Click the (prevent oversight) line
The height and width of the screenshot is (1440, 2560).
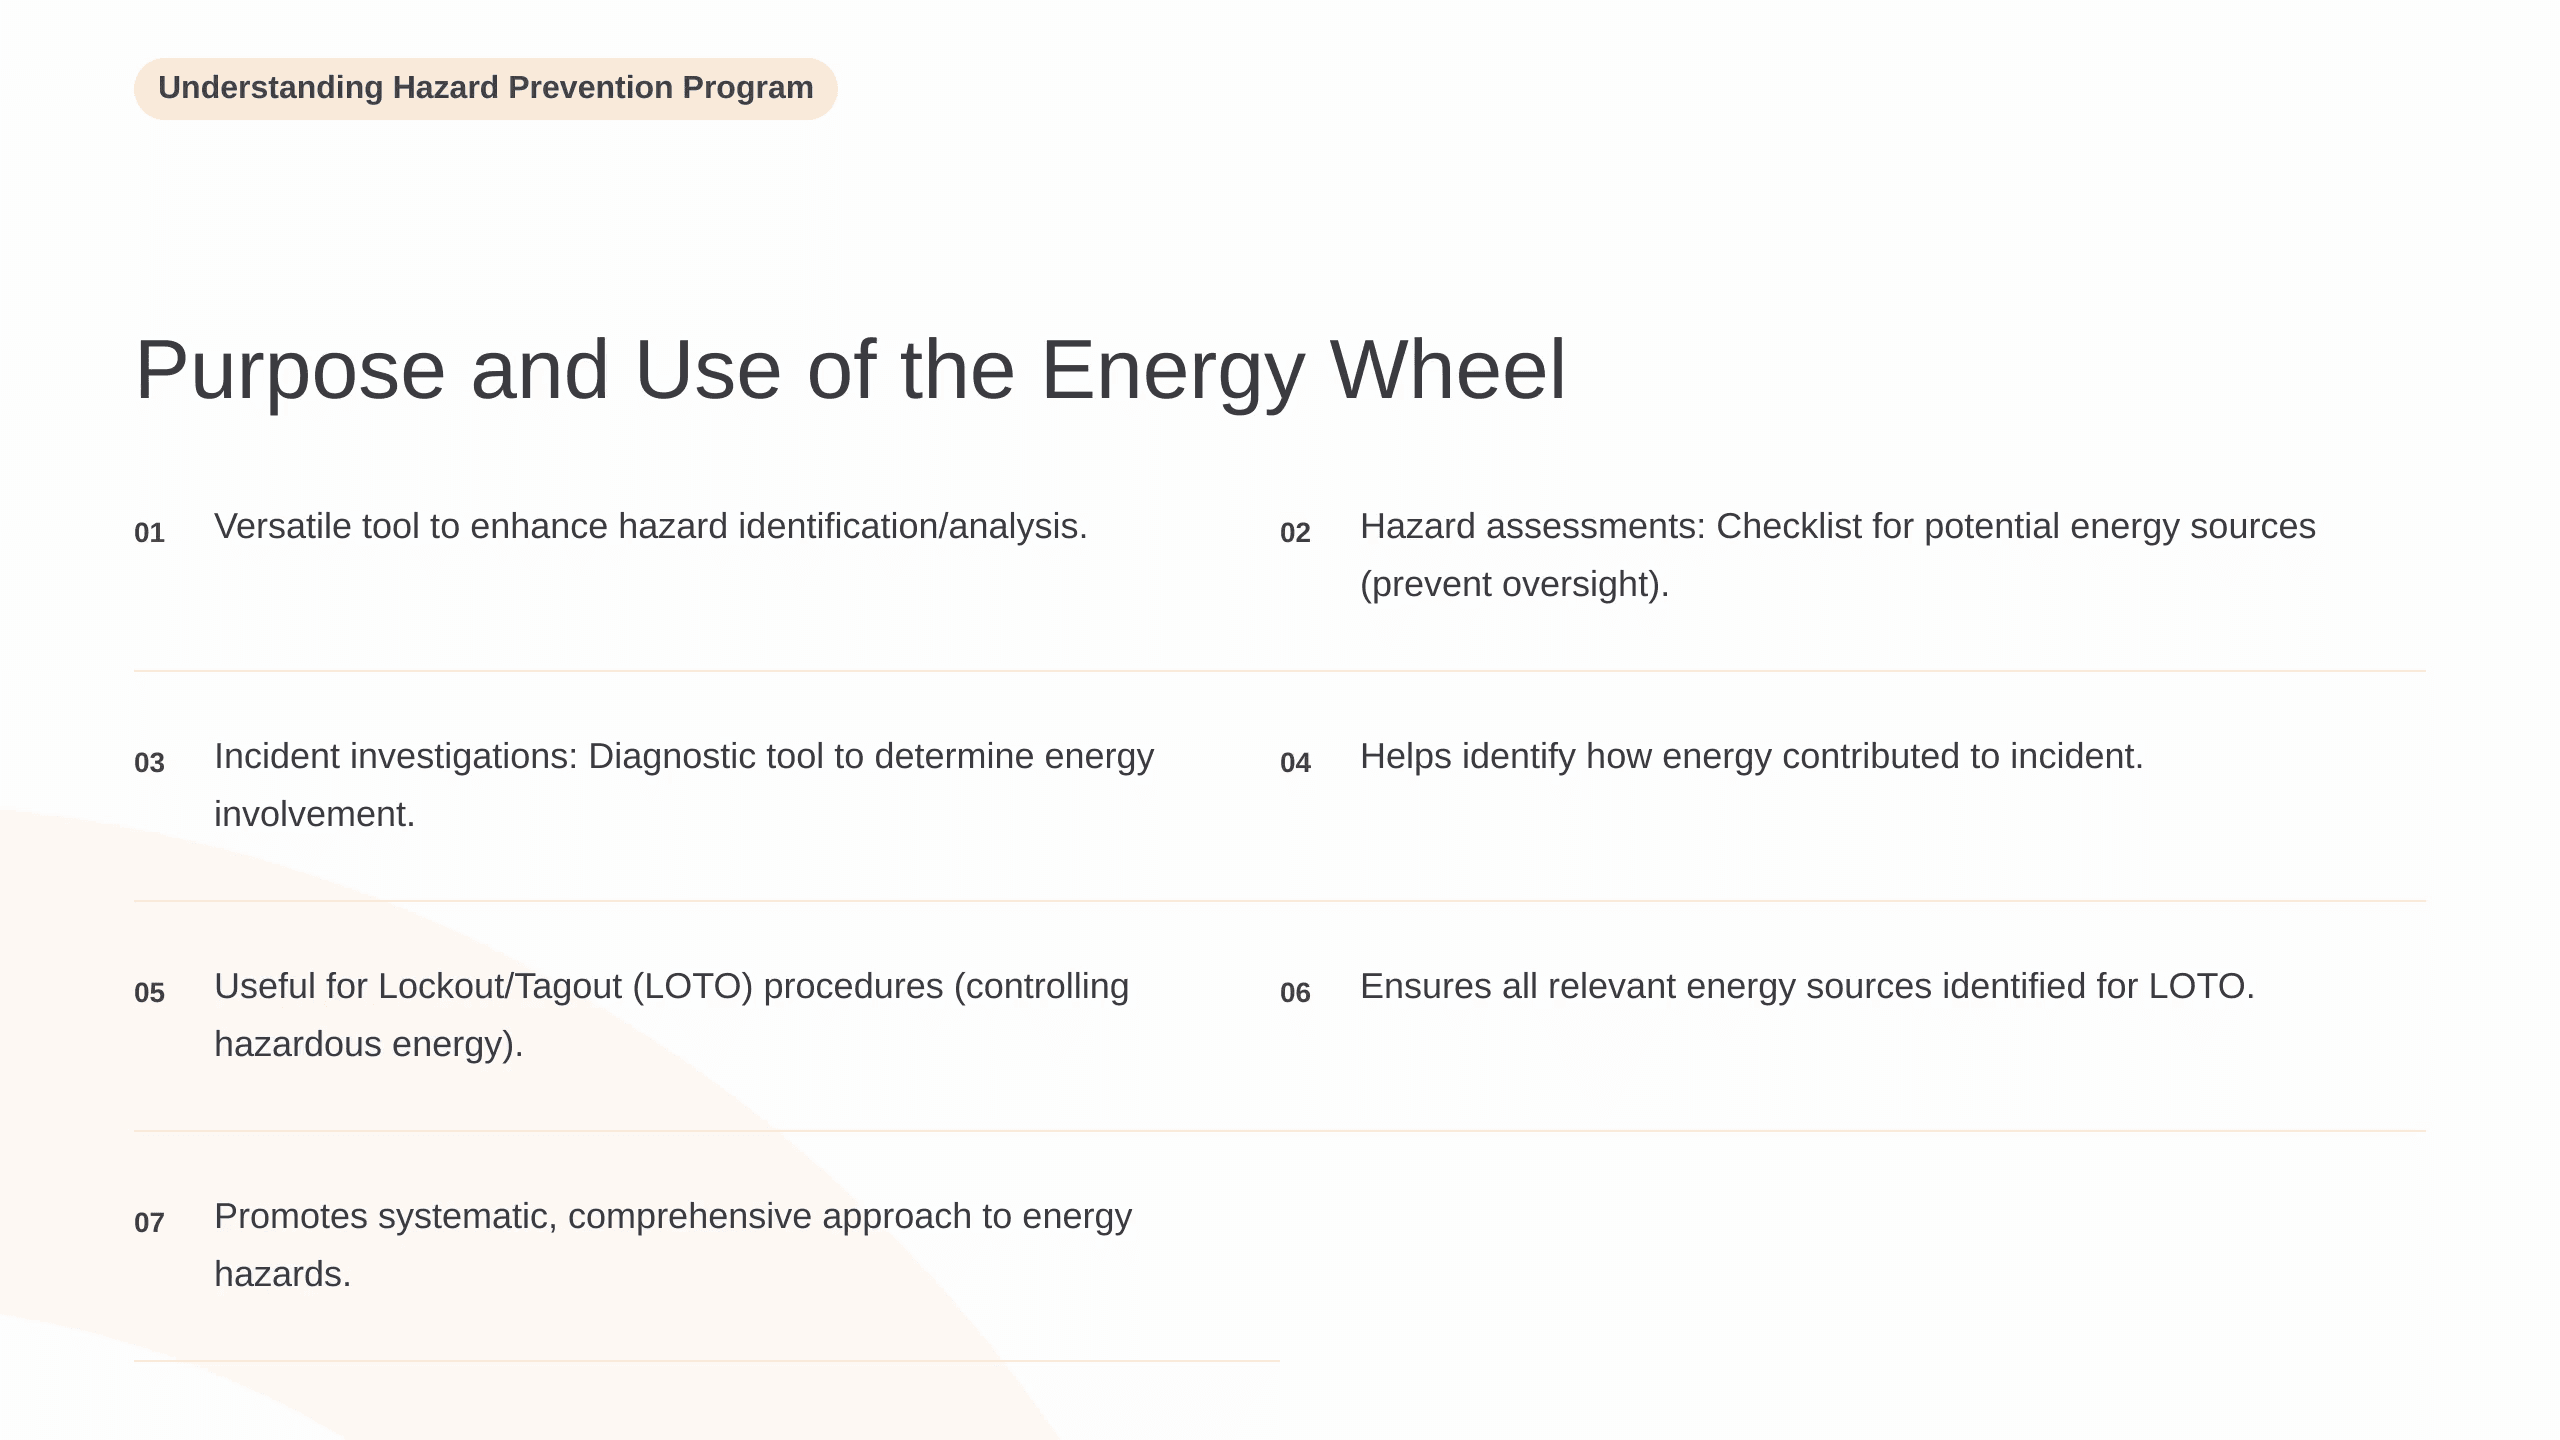[1515, 584]
